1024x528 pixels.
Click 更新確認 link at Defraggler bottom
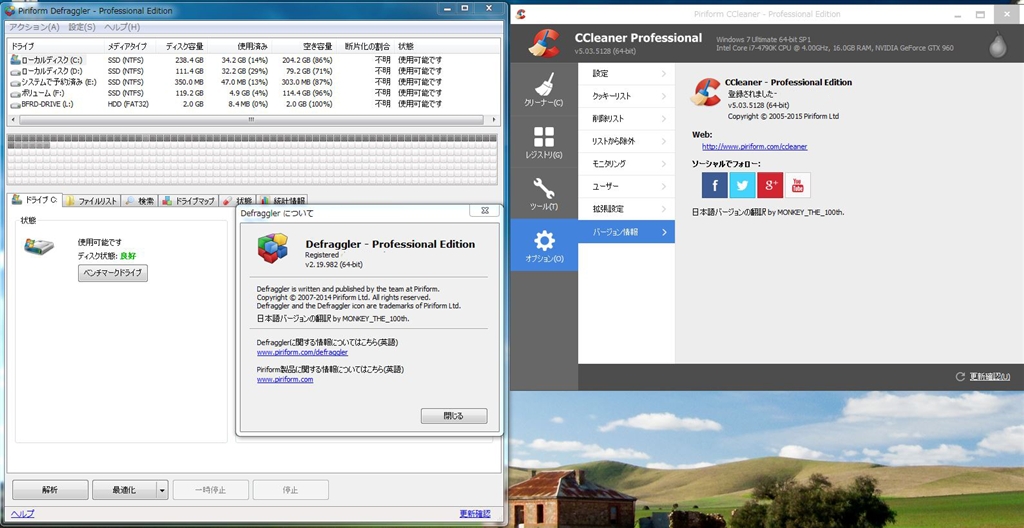pos(475,514)
